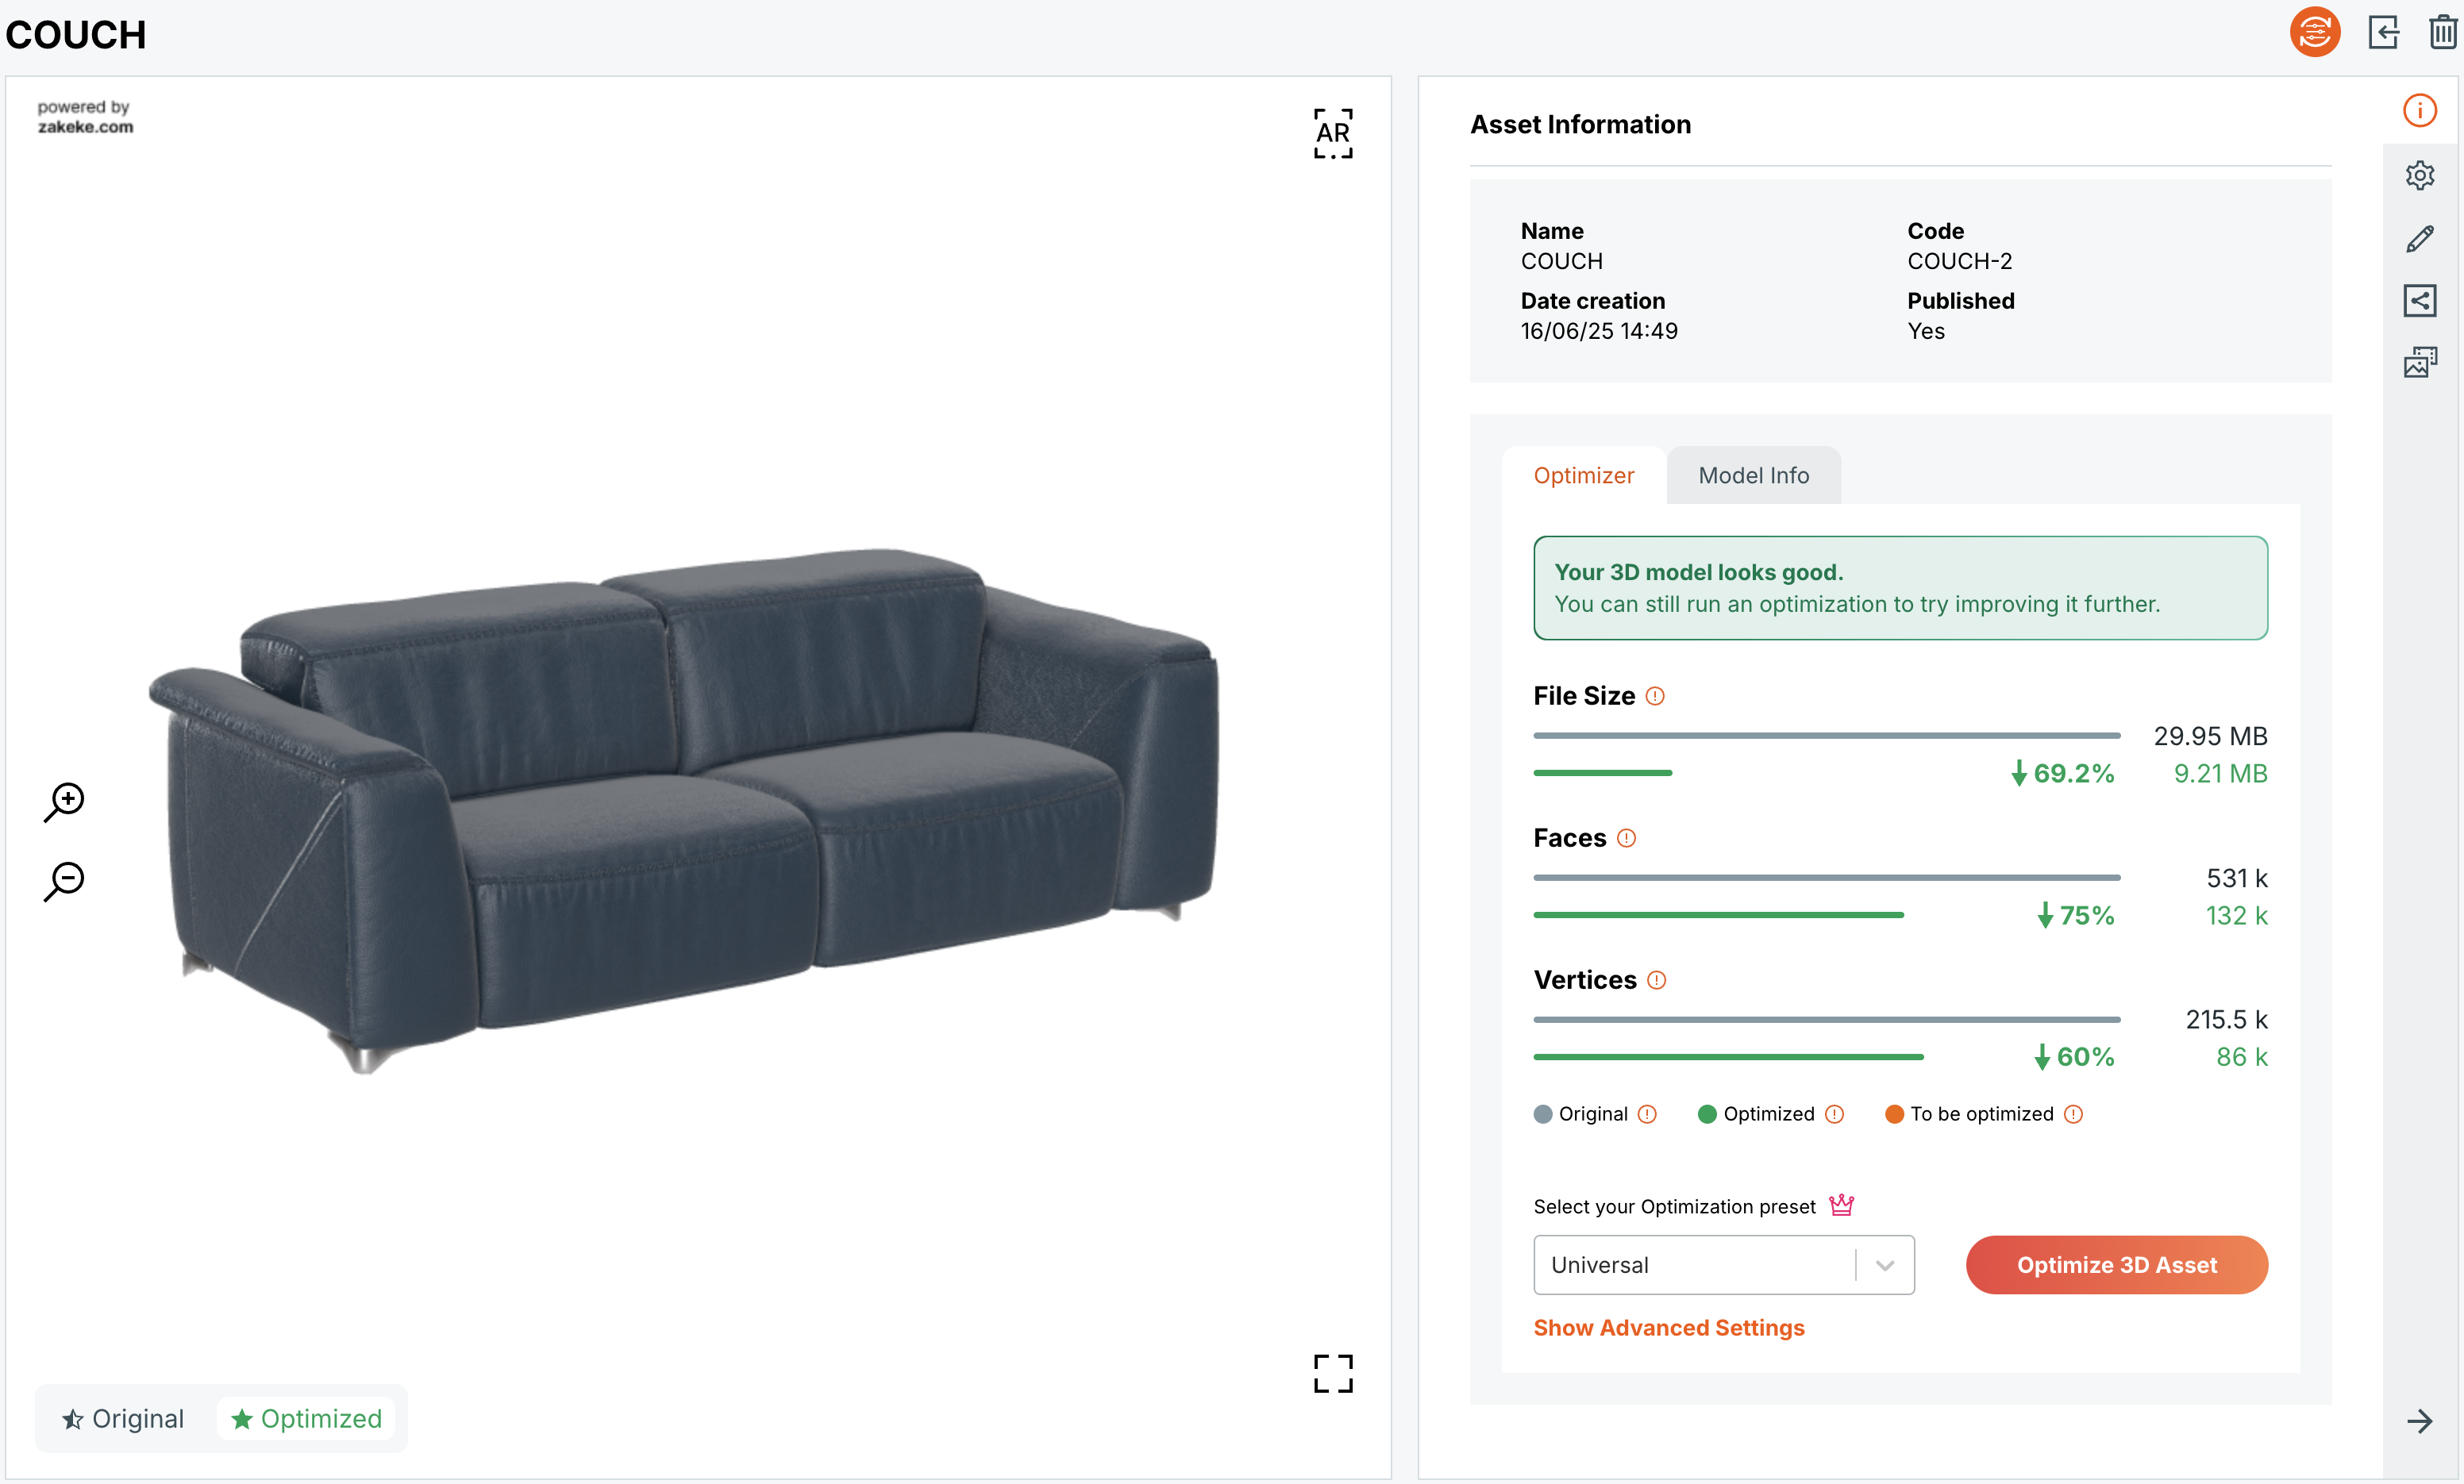The height and width of the screenshot is (1484, 2464).
Task: Click the 60% vertices reduction value
Action: [2074, 1057]
